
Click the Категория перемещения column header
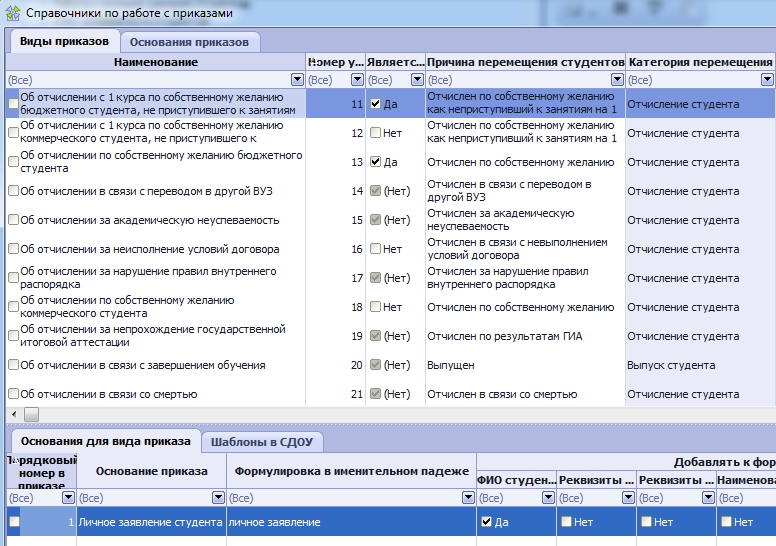pos(700,62)
